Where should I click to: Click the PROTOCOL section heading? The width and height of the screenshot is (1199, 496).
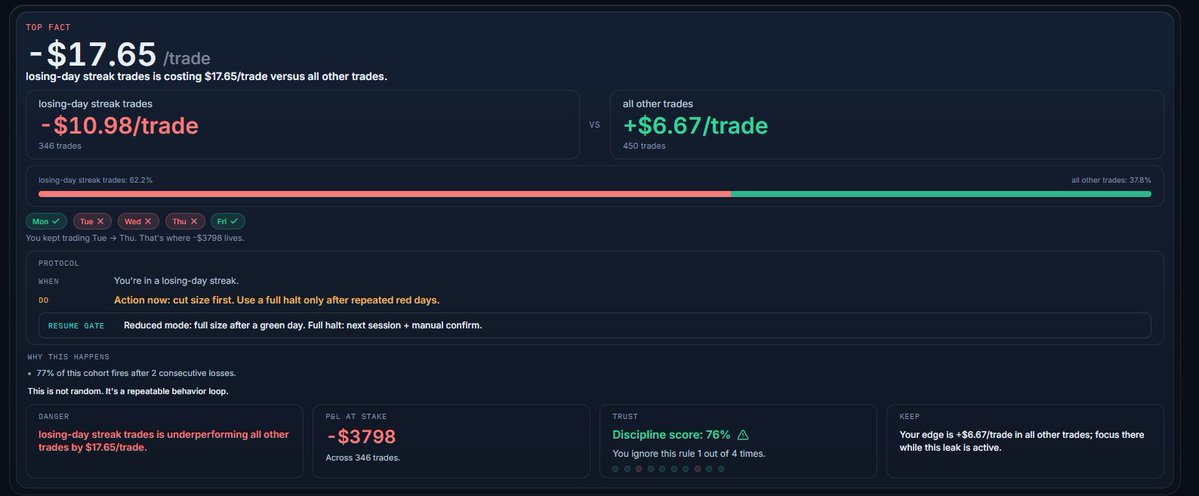click(x=59, y=264)
